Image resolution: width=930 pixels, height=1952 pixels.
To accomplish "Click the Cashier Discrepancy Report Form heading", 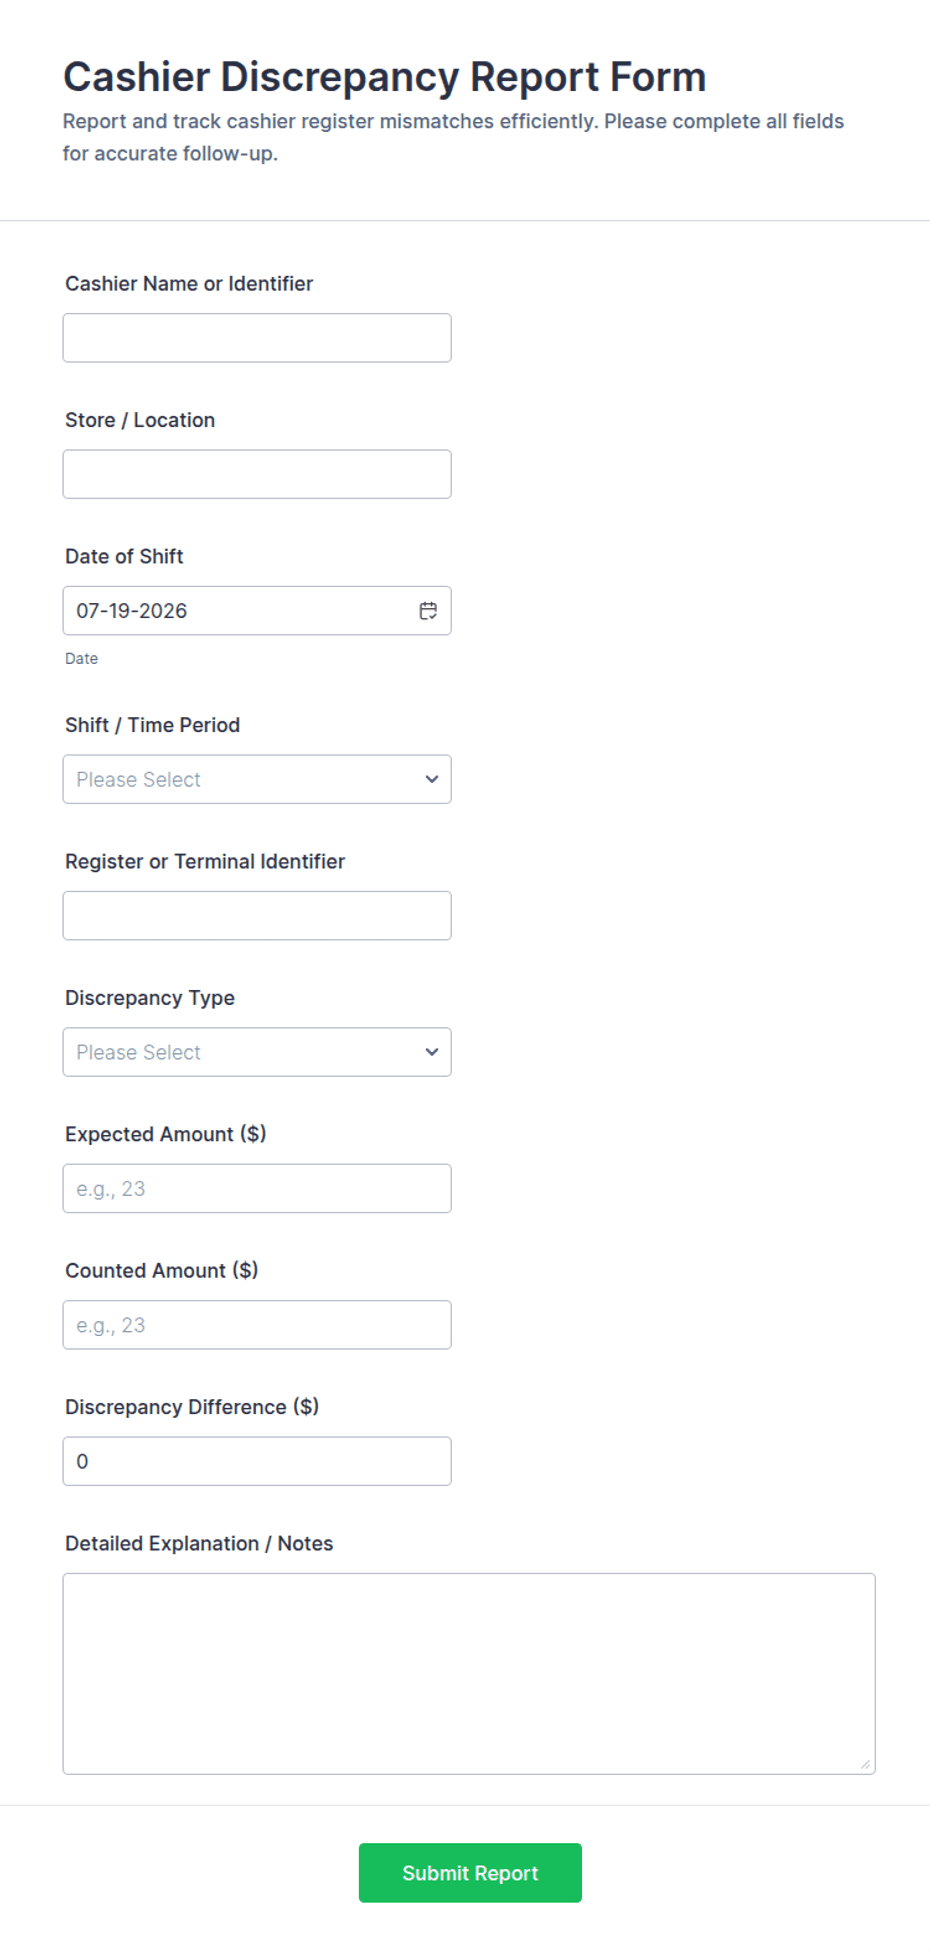I will (385, 77).
